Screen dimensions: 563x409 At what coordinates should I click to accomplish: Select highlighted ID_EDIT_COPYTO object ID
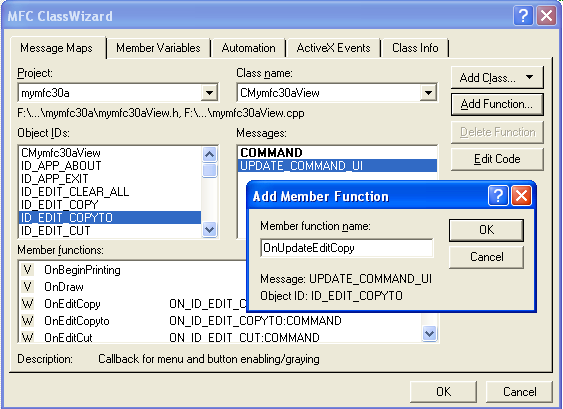(110, 218)
